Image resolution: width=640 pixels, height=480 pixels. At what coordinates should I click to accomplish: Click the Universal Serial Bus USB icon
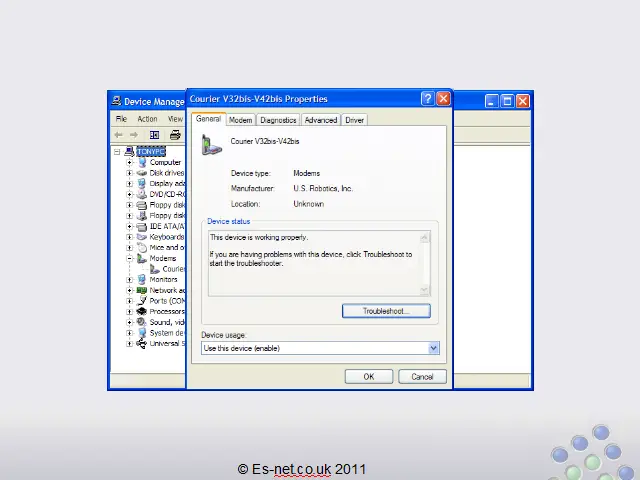point(142,343)
